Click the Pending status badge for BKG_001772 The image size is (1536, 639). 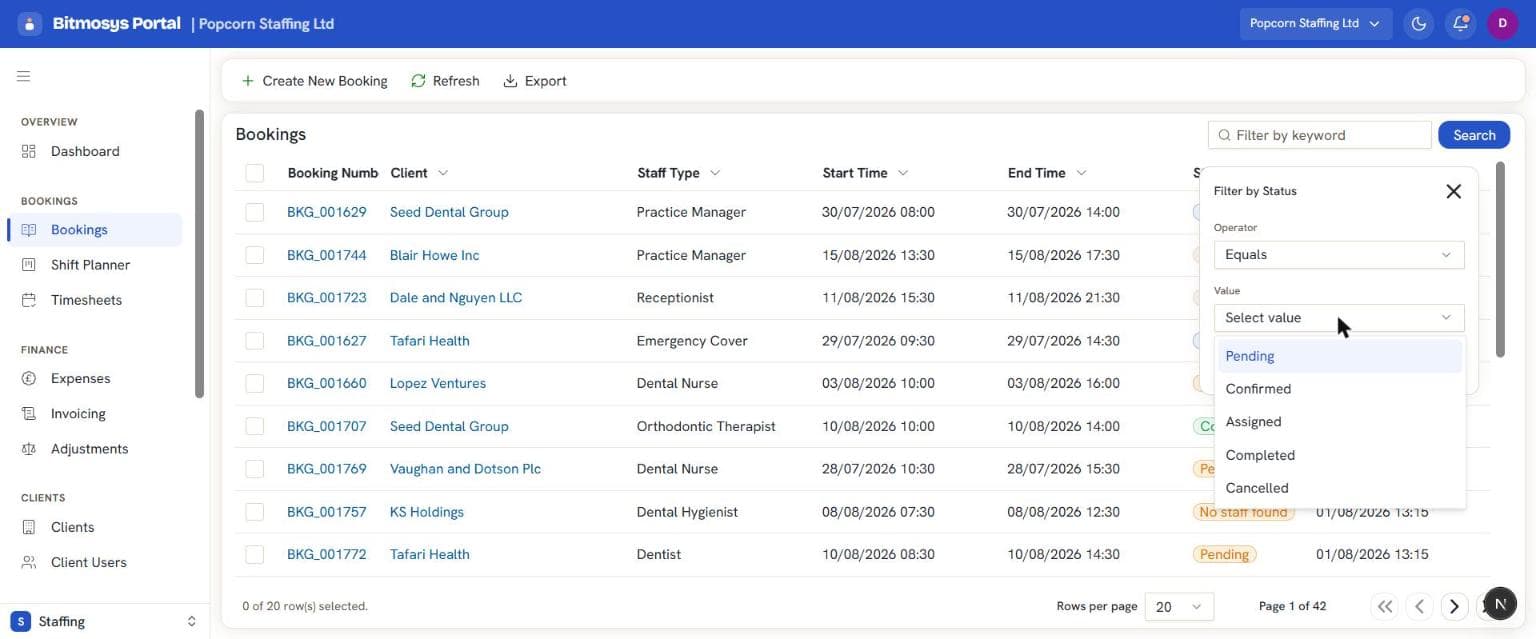[1224, 554]
